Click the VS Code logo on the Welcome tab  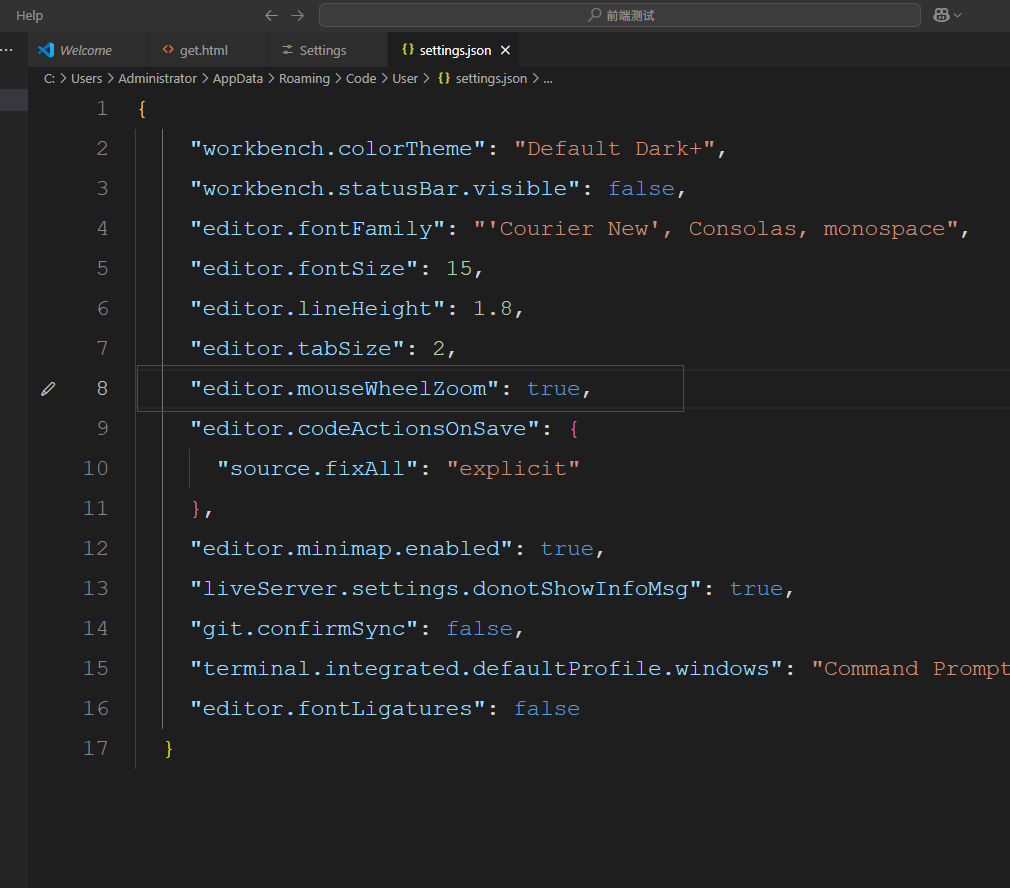tap(46, 50)
